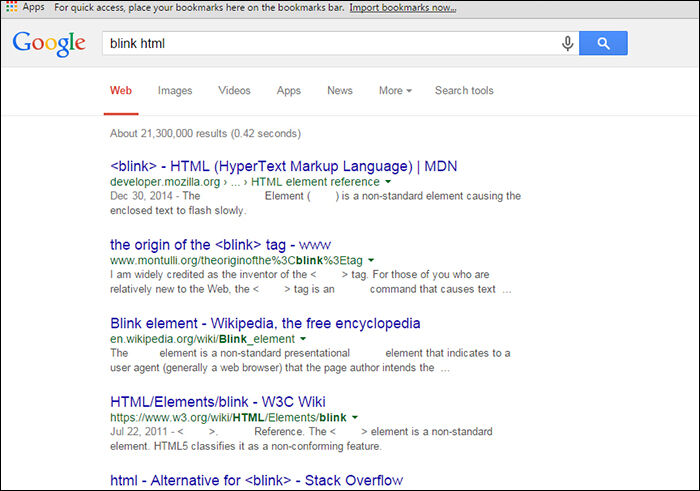700x491 pixels.
Task: Click the blue magnifier search button
Action: pos(603,43)
